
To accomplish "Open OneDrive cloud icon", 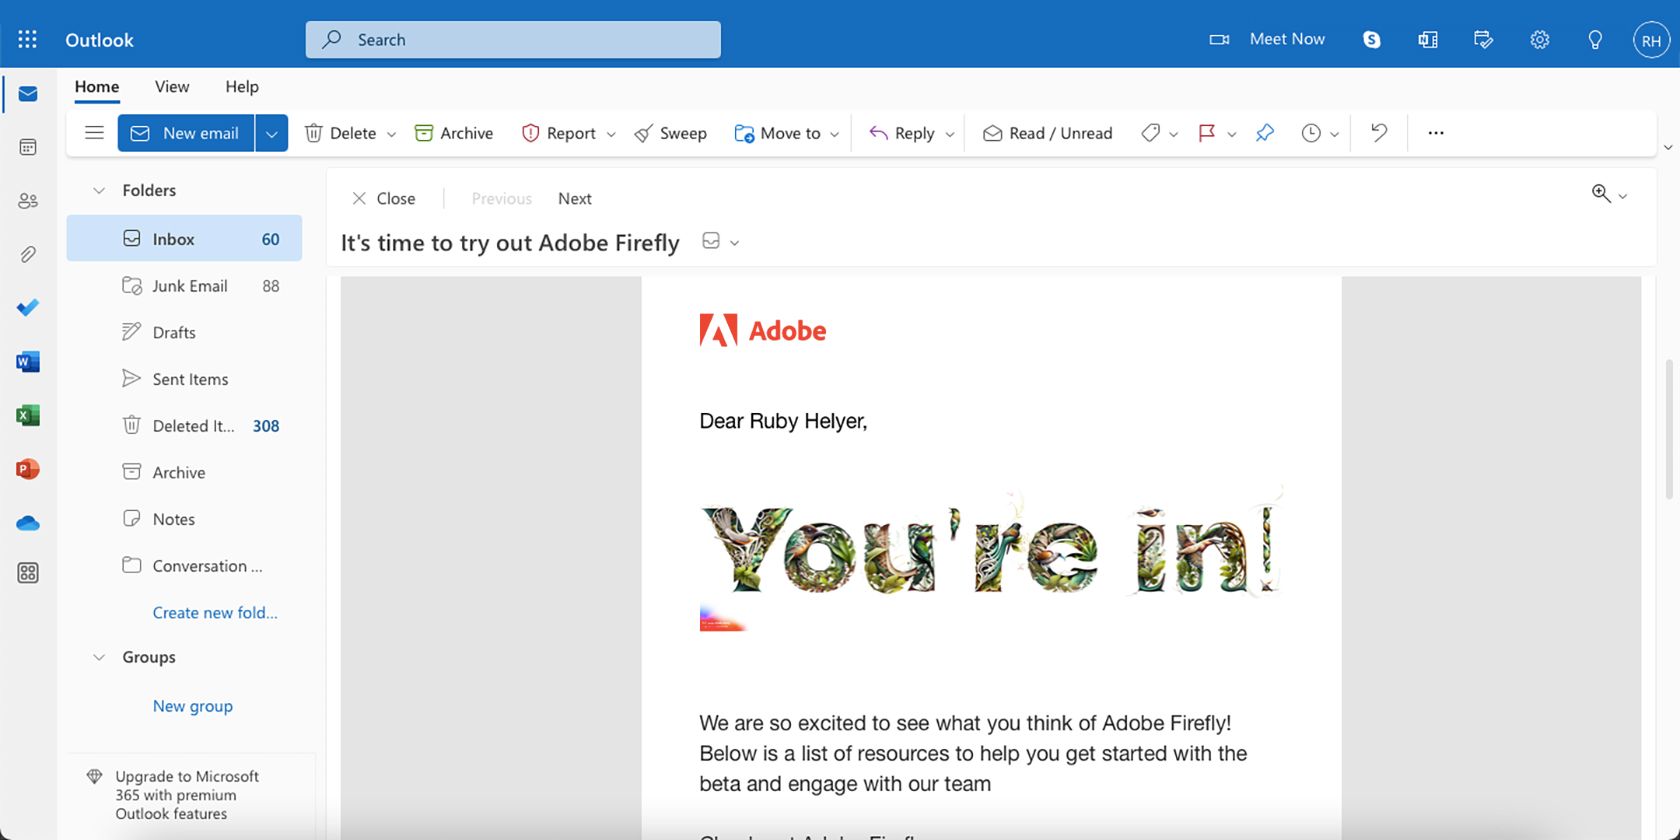I will pos(28,523).
